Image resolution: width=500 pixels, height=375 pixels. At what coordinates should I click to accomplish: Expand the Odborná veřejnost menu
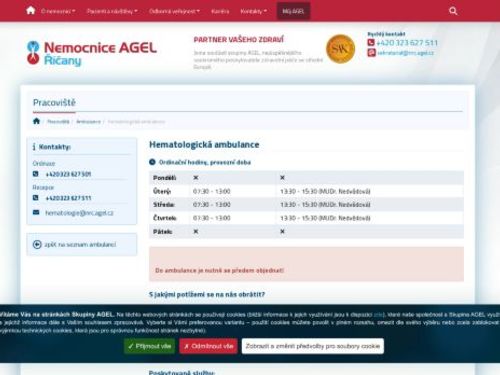coord(174,11)
